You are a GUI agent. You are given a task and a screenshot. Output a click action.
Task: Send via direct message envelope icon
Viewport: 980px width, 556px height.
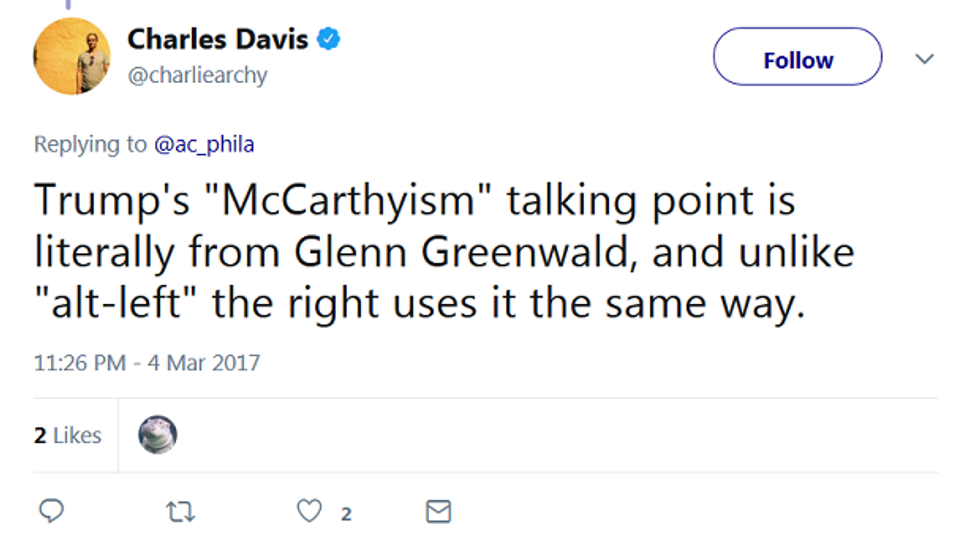(x=438, y=513)
